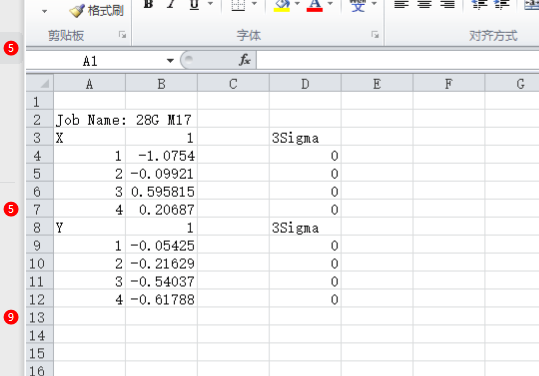Click cell with value 0.20687
This screenshot has width=539, height=376.
(162, 209)
